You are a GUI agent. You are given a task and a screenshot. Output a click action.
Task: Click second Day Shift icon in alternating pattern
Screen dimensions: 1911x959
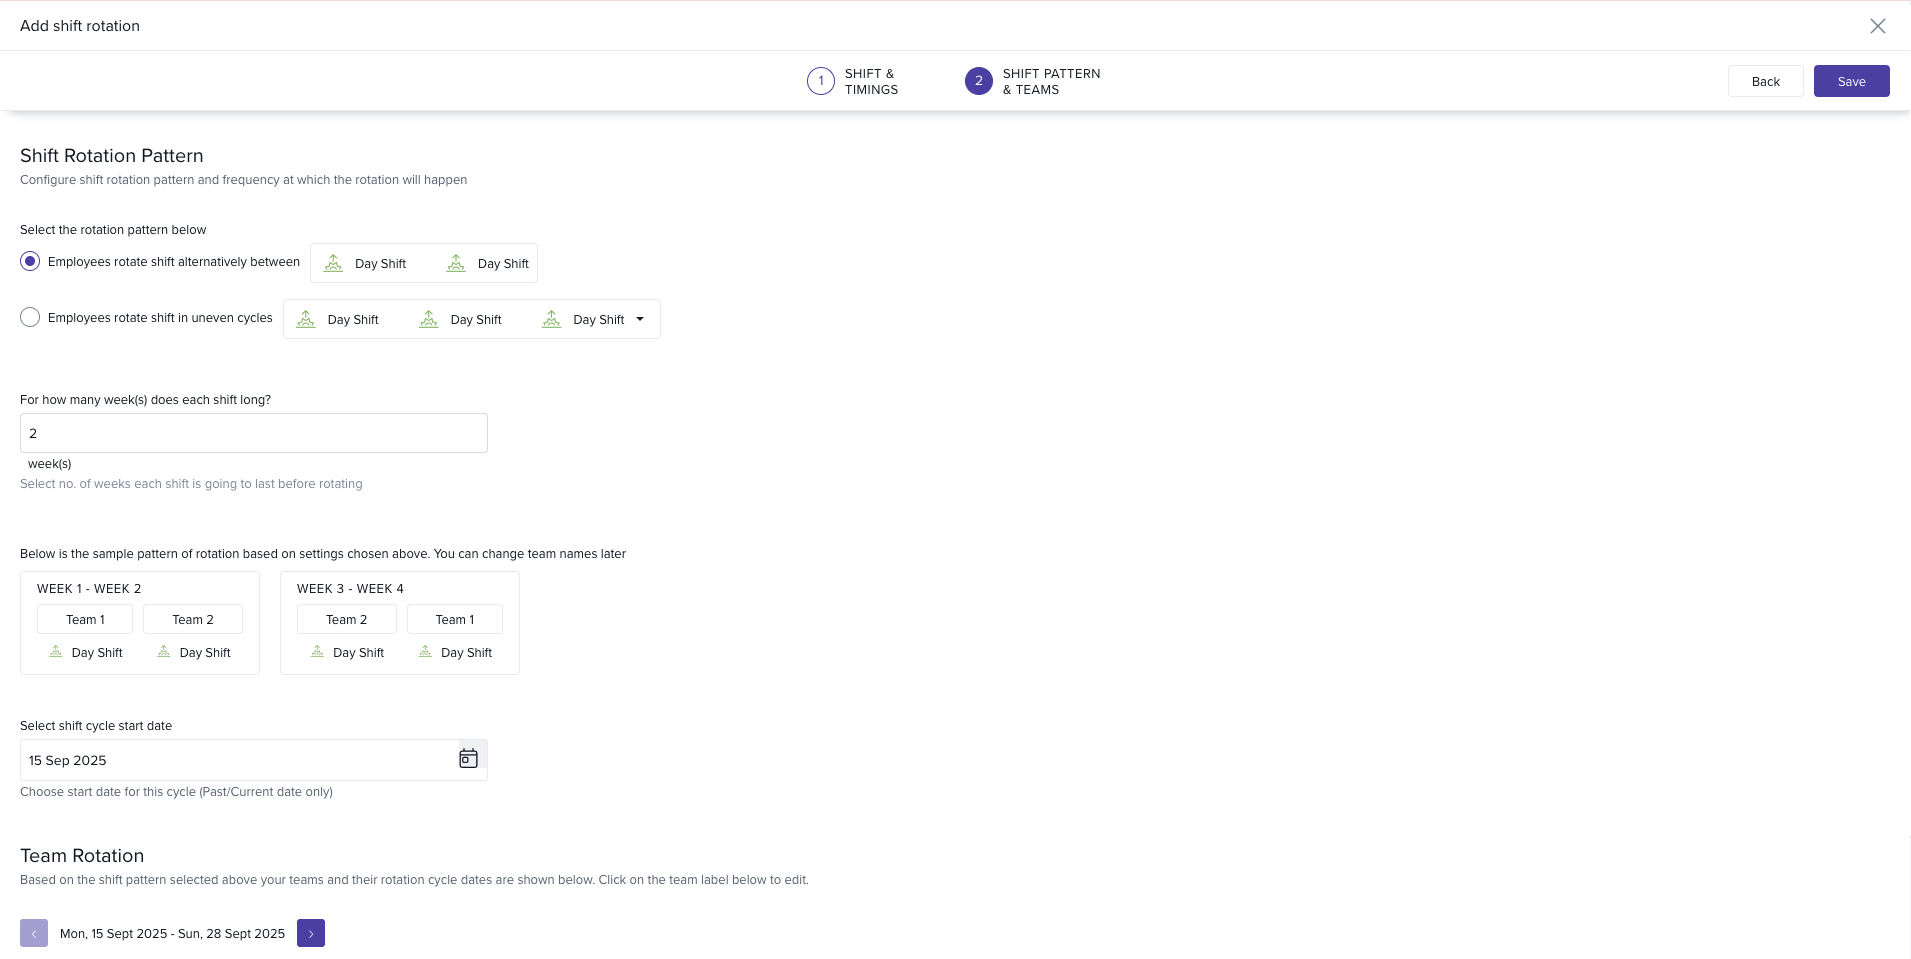456,263
